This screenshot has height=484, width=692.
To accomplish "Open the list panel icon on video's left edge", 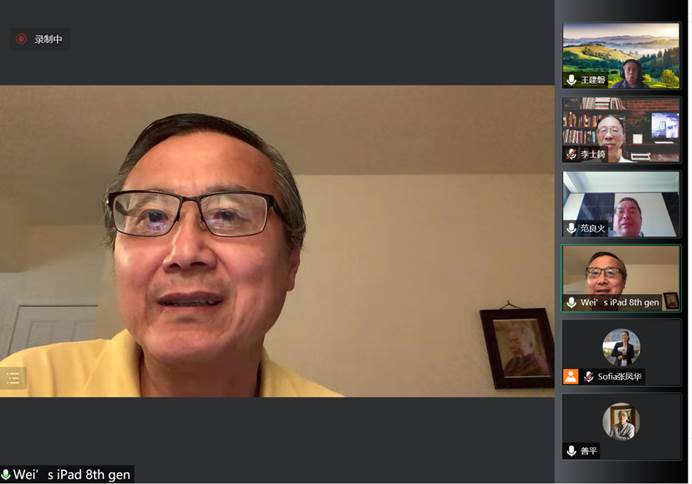I will 13,378.
